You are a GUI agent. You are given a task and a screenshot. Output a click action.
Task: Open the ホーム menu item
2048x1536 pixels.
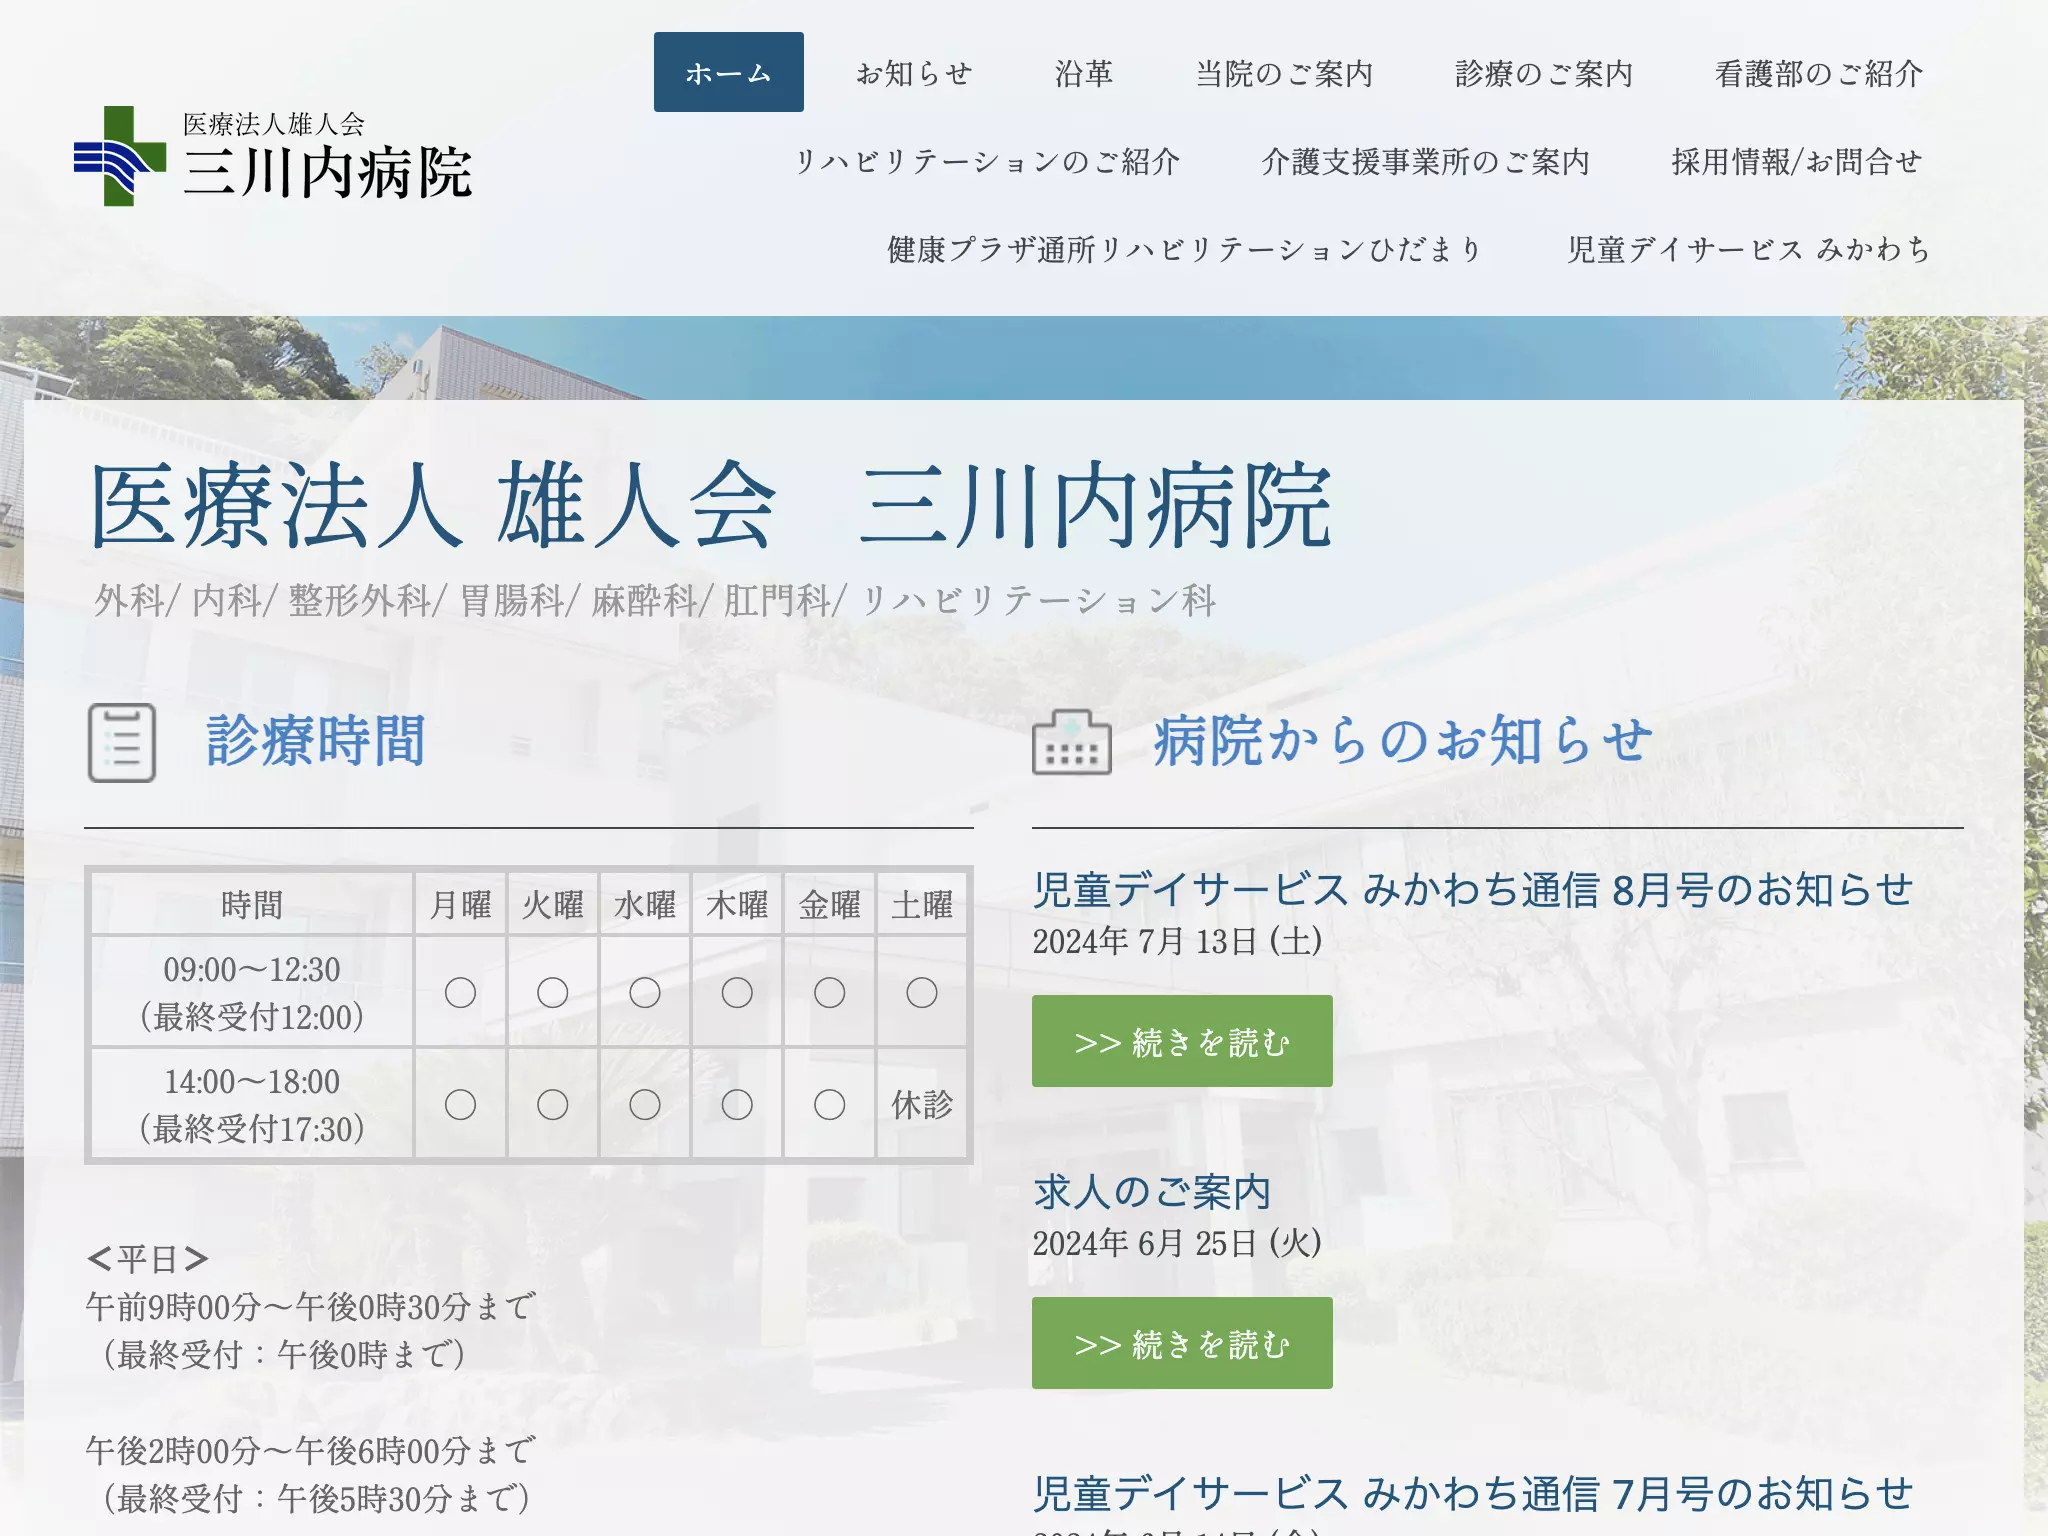pyautogui.click(x=729, y=72)
